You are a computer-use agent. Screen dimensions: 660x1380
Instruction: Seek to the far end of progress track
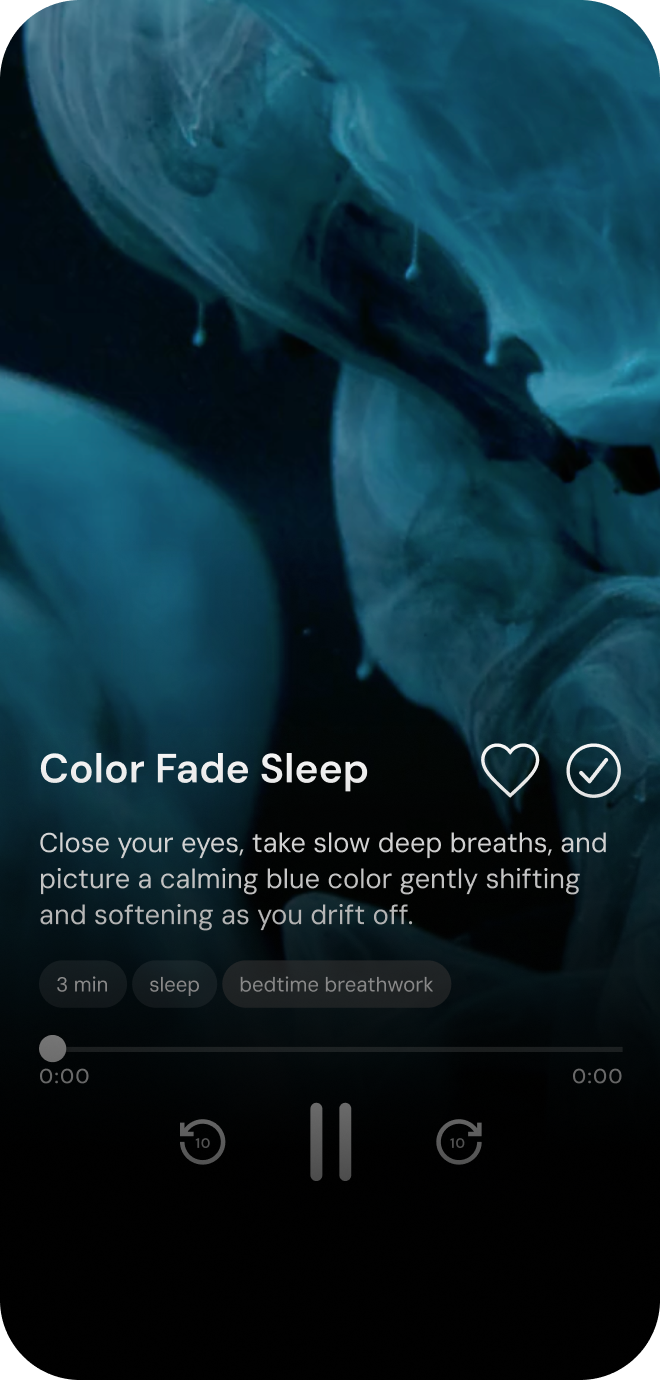point(619,1049)
